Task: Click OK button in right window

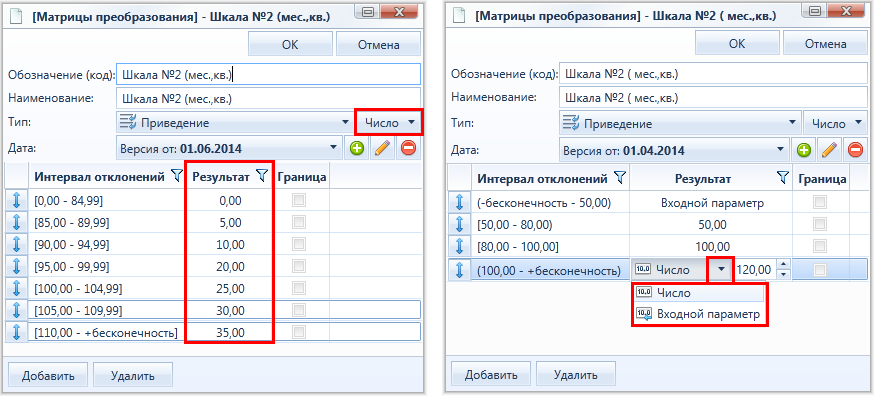Action: click(x=737, y=44)
